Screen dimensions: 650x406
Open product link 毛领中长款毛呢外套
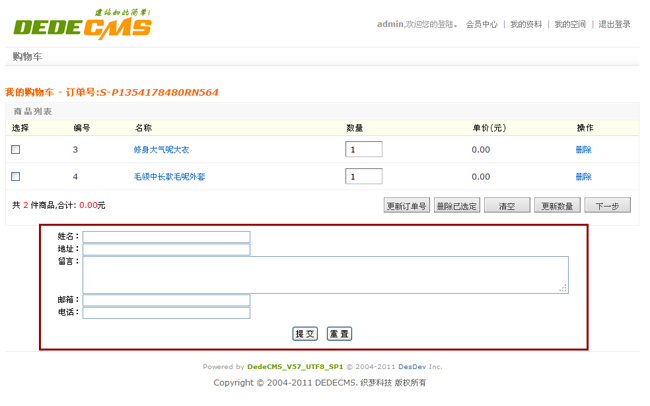pyautogui.click(x=169, y=177)
